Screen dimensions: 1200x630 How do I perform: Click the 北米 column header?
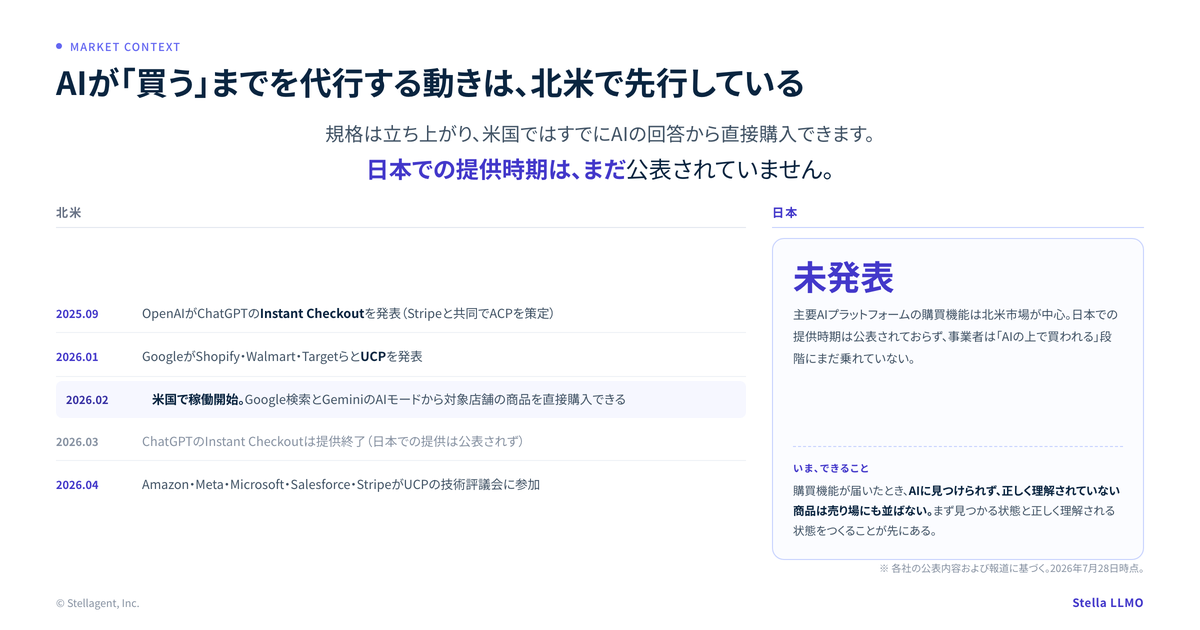pyautogui.click(x=69, y=213)
